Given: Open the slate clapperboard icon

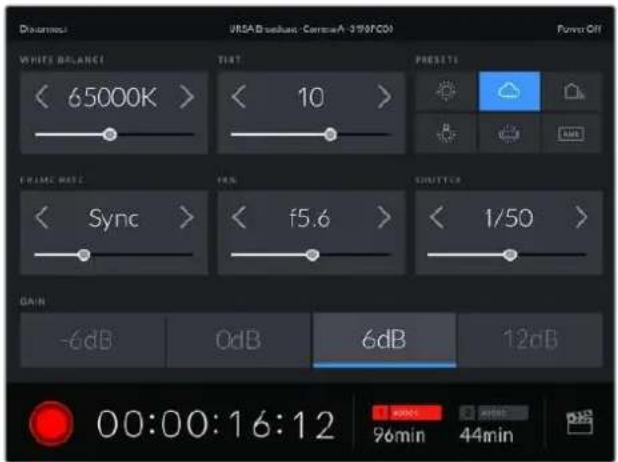Looking at the screenshot, I should 579,423.
